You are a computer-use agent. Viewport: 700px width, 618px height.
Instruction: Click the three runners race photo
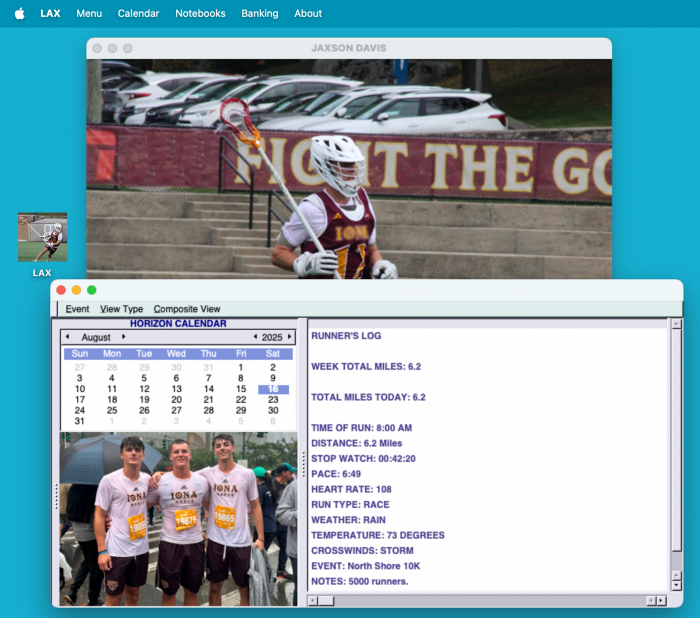[178, 518]
